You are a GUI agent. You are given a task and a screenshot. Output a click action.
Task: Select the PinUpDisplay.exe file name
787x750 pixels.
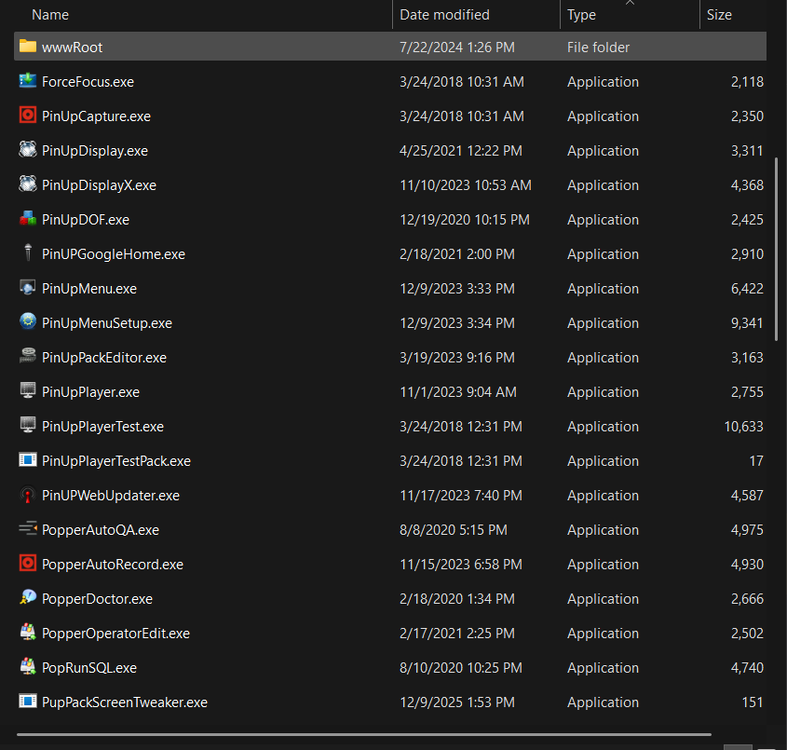pos(95,151)
